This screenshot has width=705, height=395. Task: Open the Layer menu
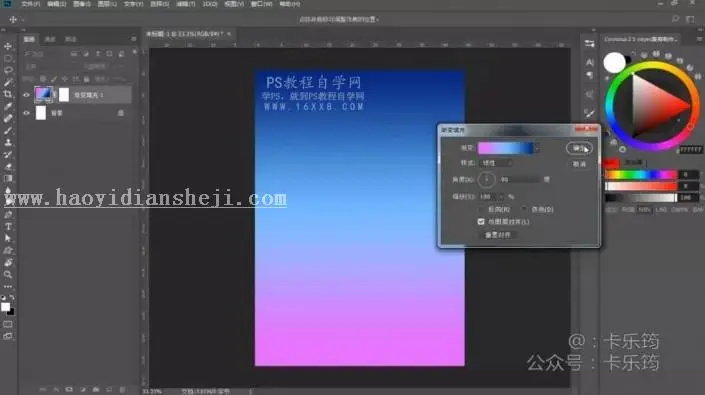coord(107,4)
